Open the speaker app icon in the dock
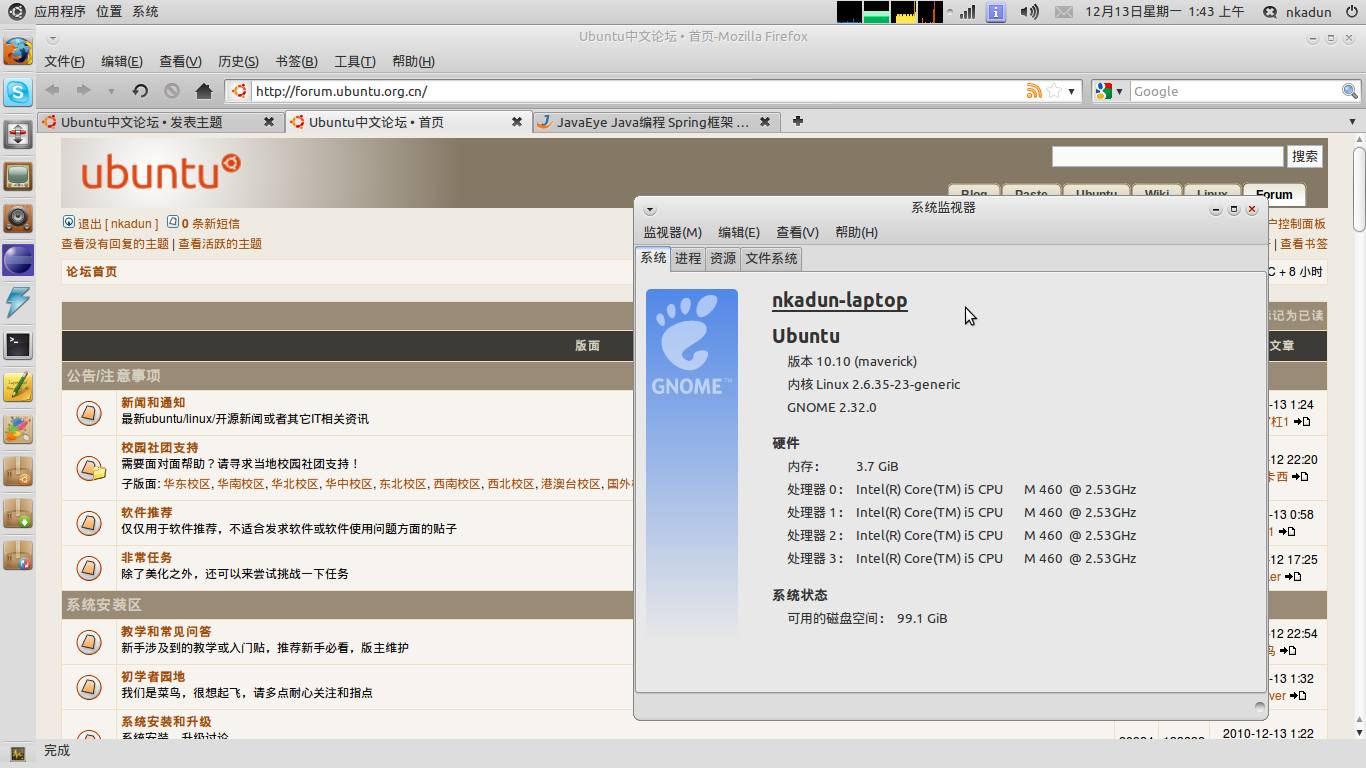 17,218
